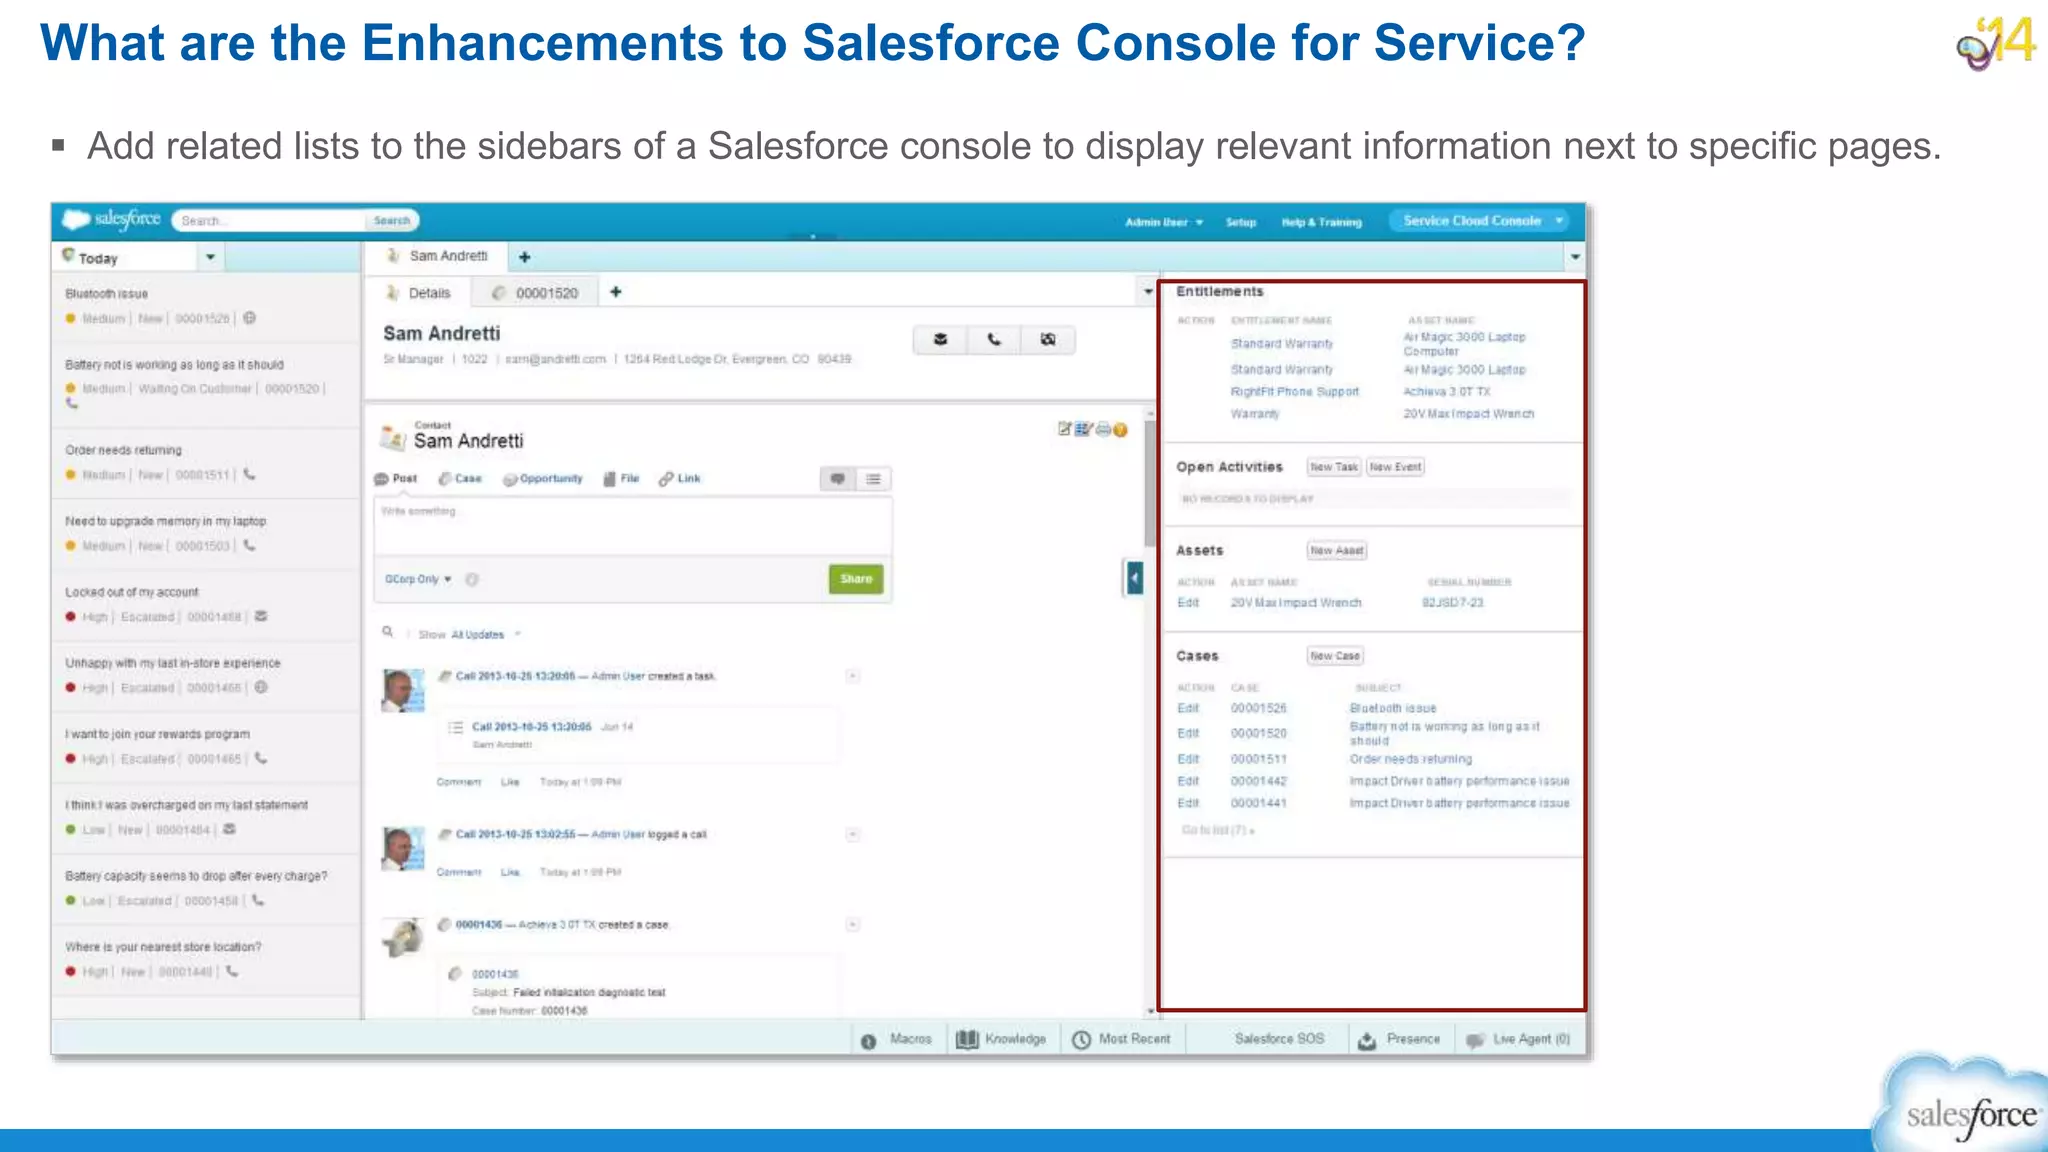Click the New Case button
This screenshot has width=2048, height=1152.
tap(1335, 656)
